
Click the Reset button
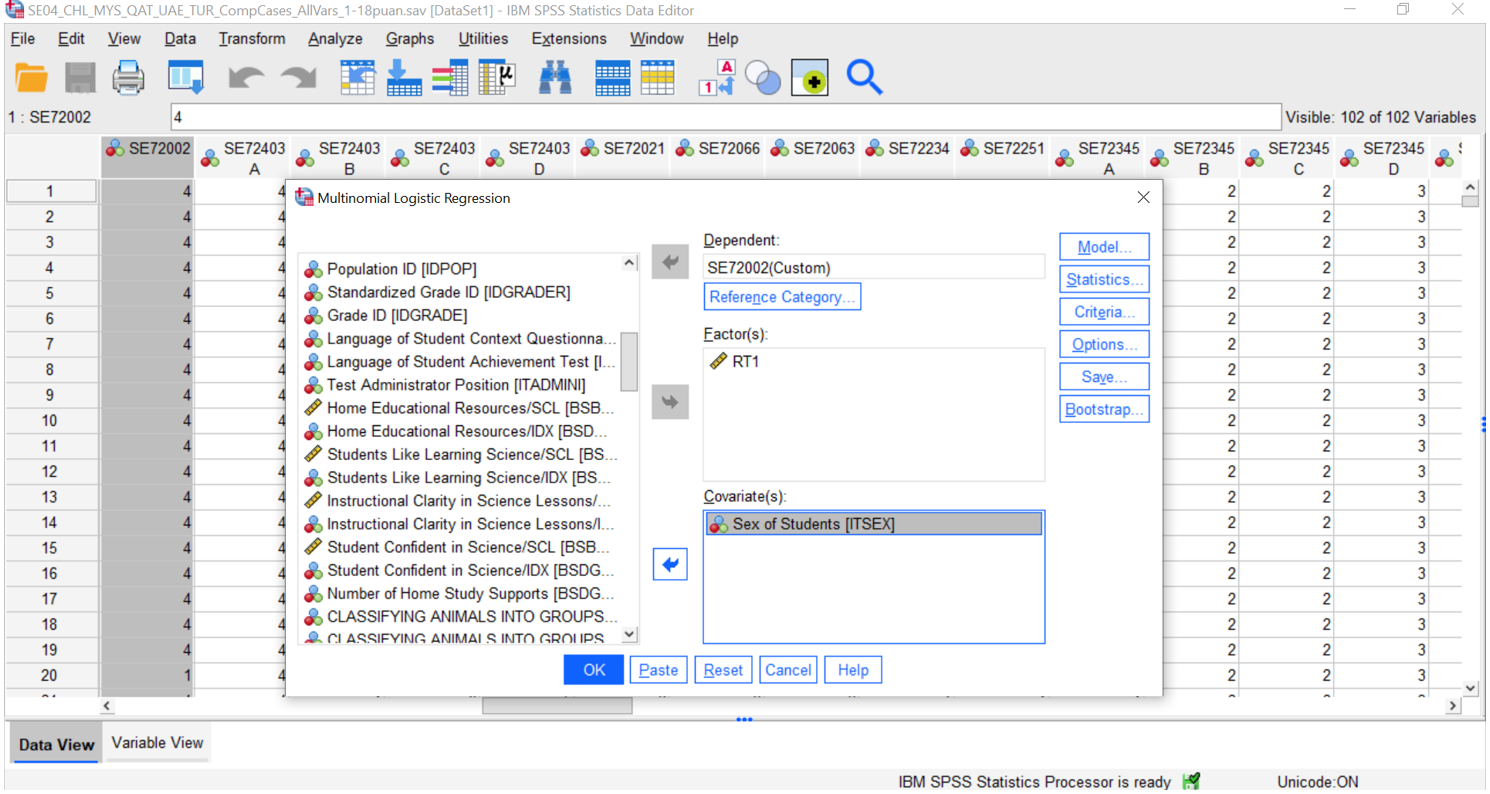click(x=723, y=670)
